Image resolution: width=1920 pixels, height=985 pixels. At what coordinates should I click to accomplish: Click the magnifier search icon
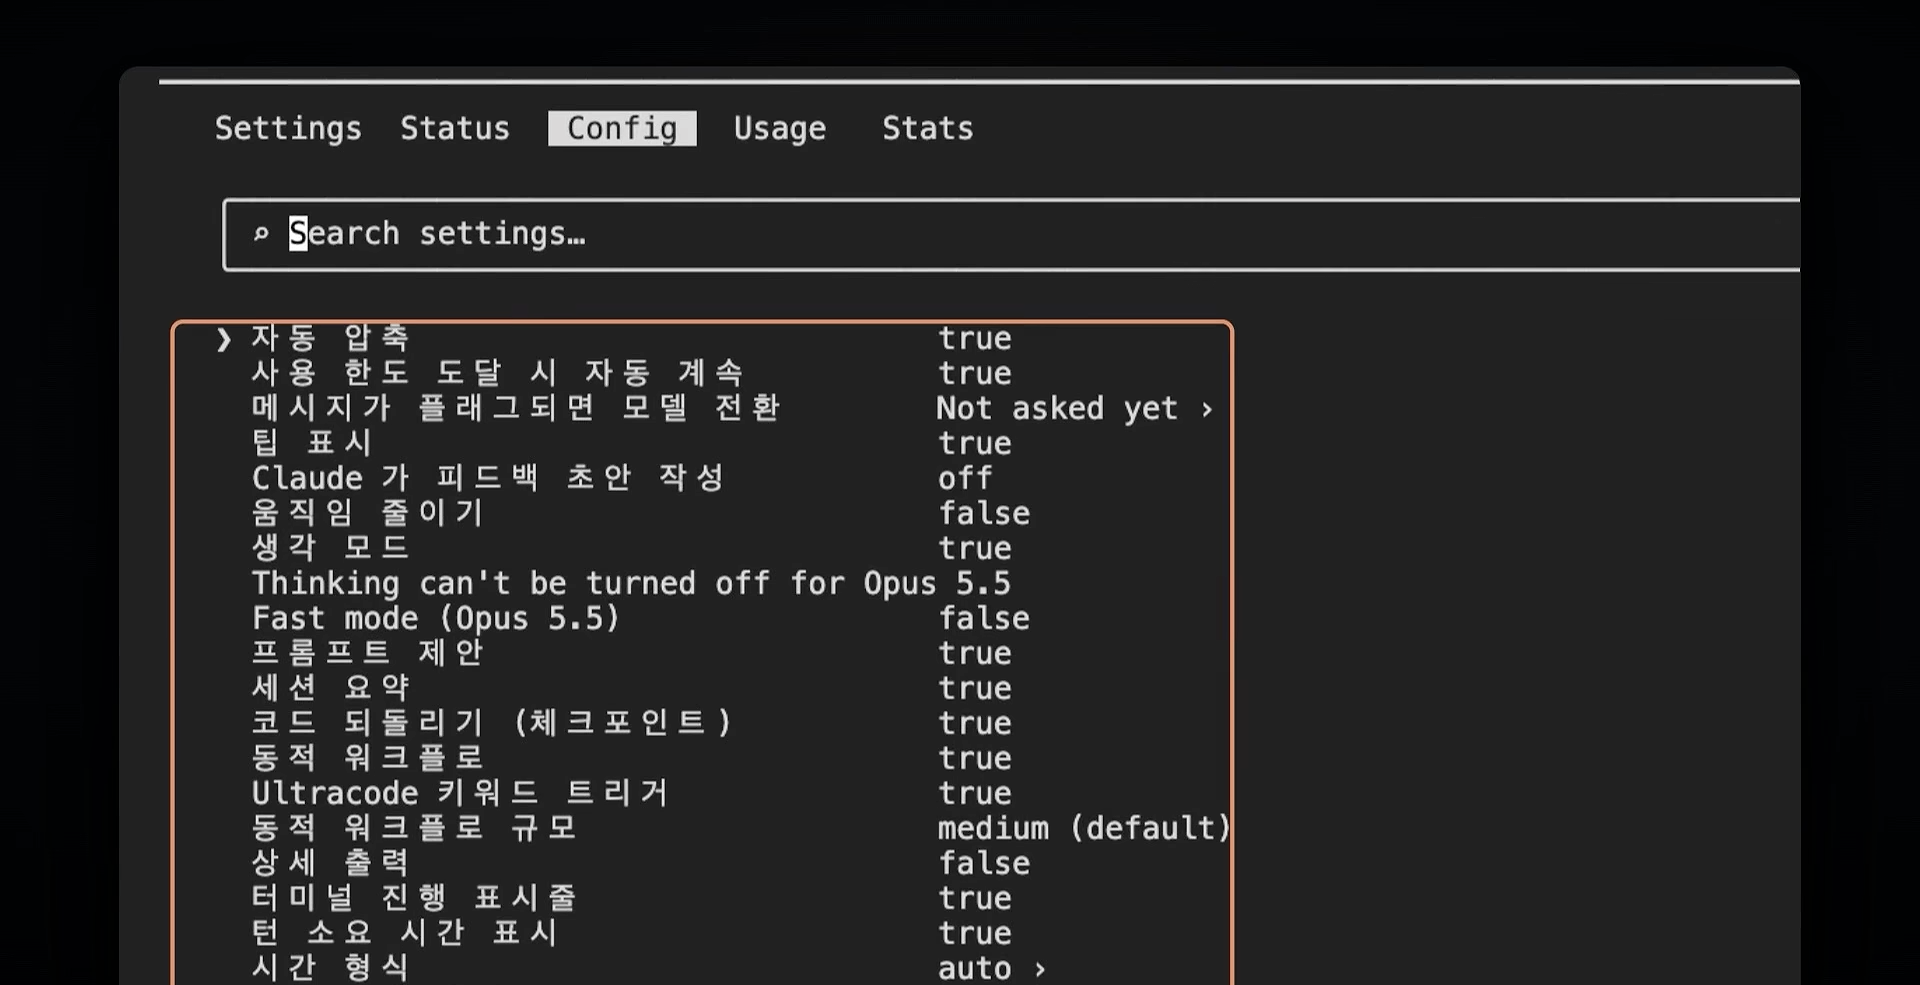(x=261, y=234)
